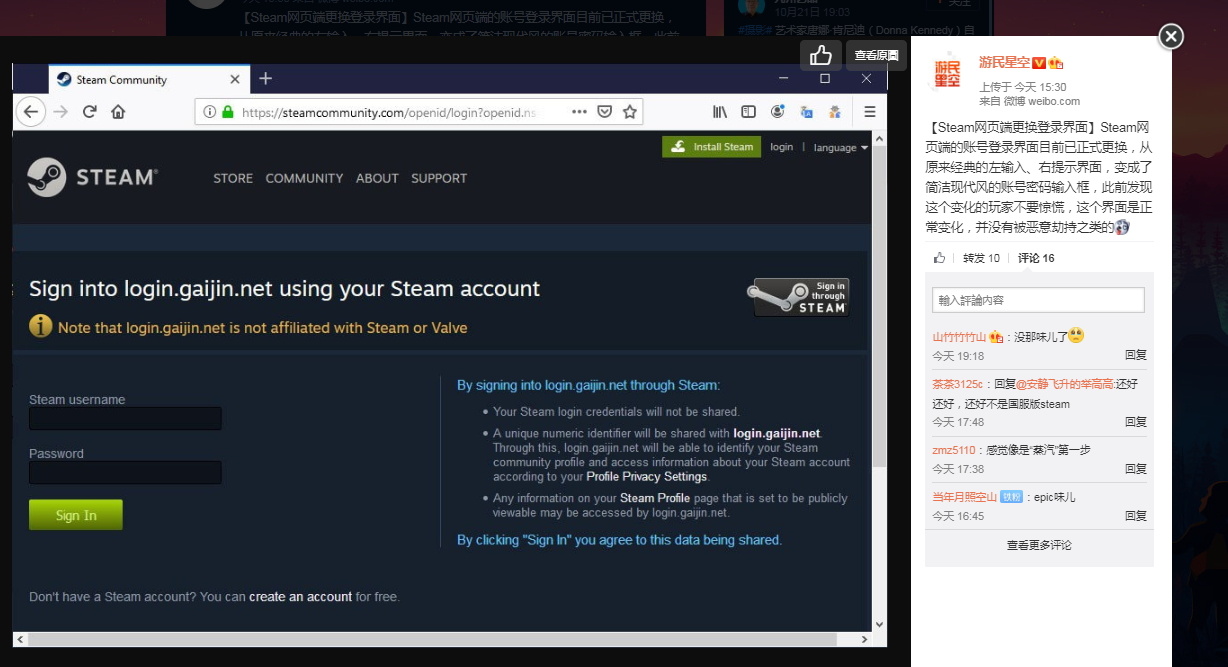
Task: Click the Pocket save icon
Action: pos(605,113)
